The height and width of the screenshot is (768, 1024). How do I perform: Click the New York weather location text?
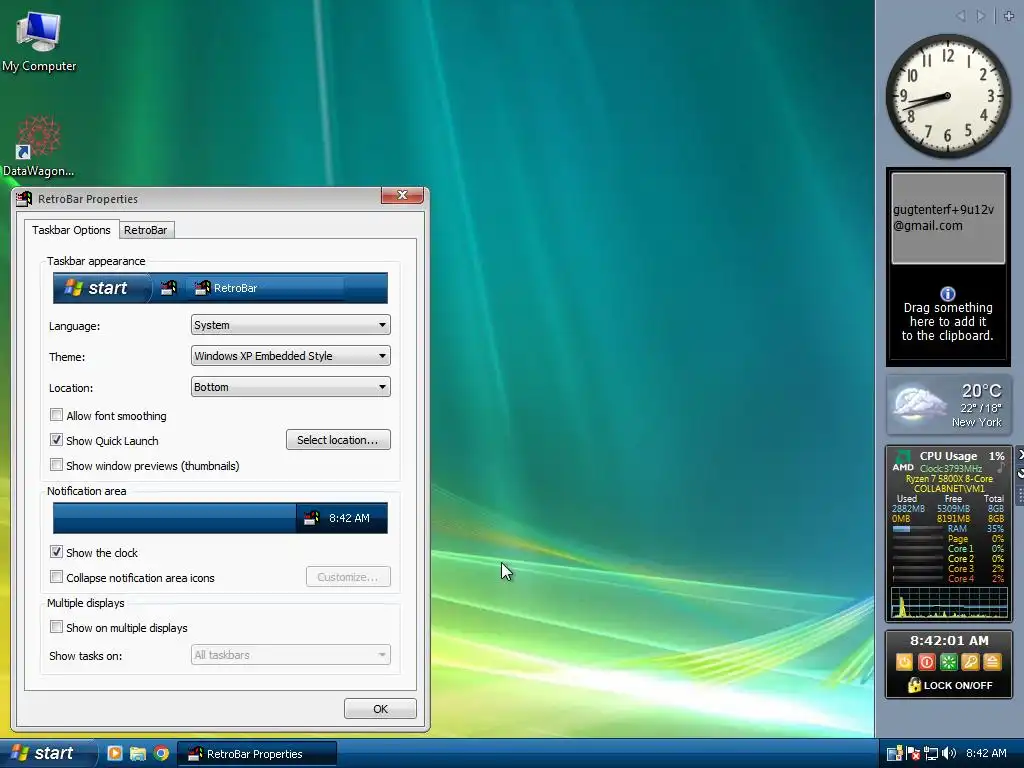tap(976, 423)
